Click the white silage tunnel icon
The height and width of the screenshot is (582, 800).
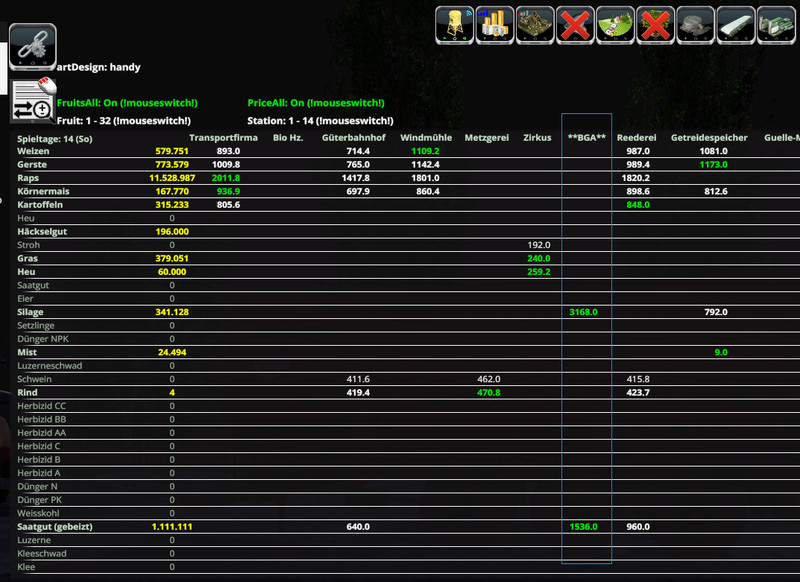pos(737,25)
